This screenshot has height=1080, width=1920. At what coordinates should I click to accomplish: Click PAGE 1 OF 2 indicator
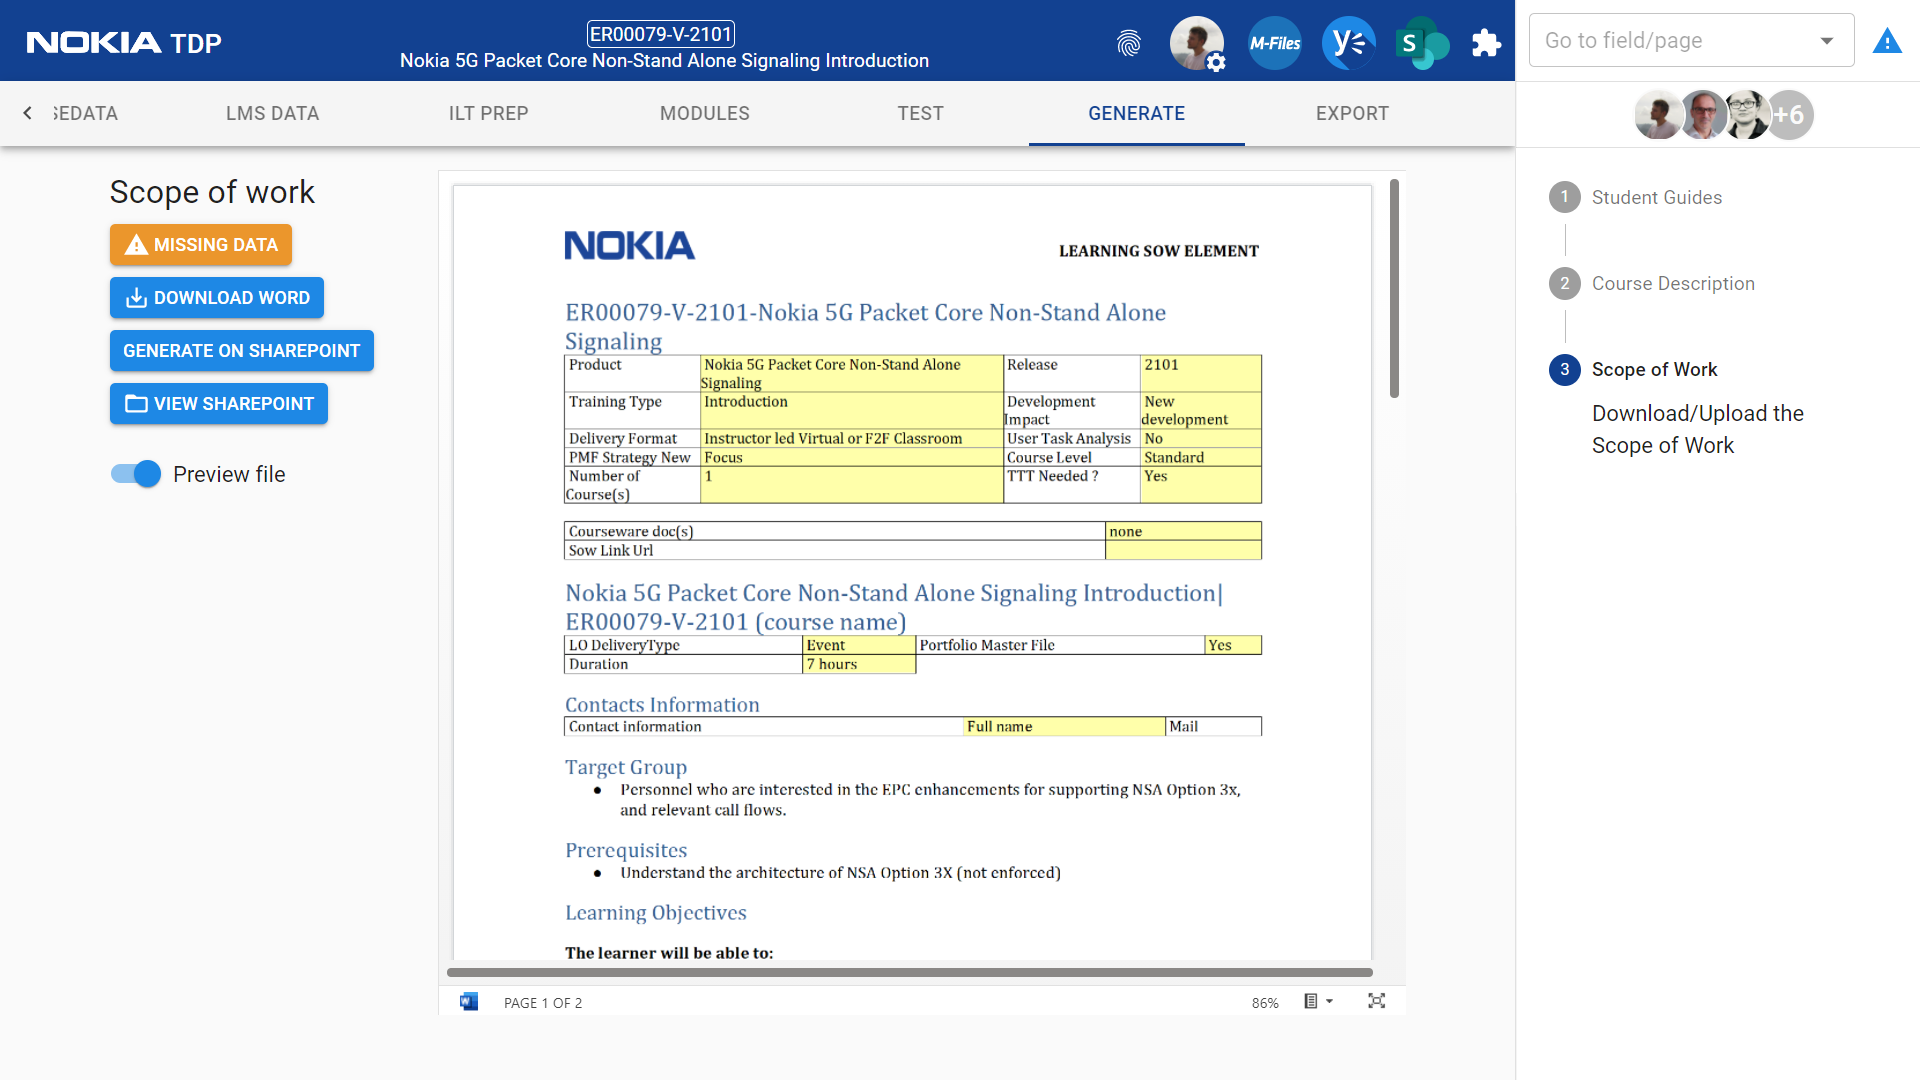(543, 1002)
